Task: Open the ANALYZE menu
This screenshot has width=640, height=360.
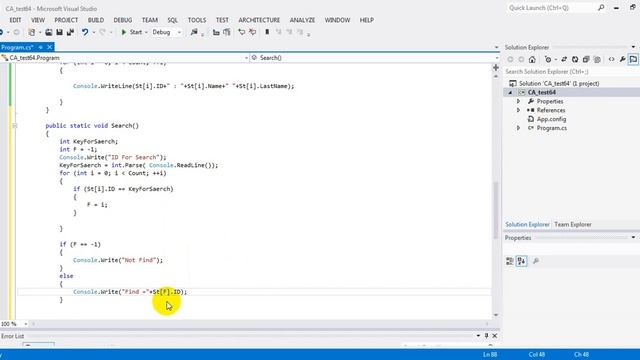Action: tap(302, 20)
